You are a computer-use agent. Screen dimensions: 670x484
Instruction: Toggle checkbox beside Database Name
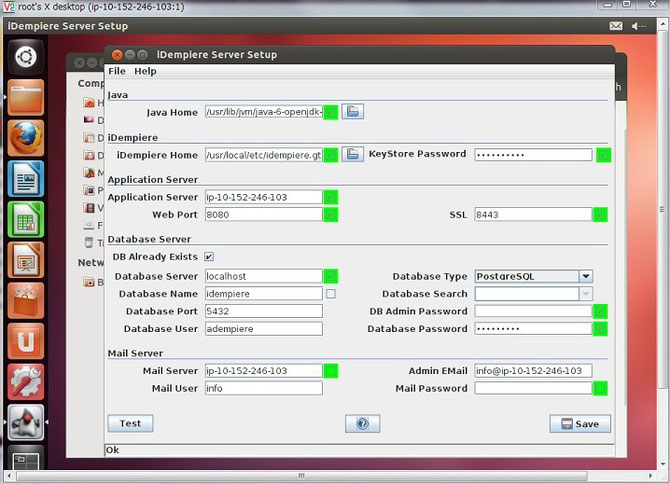coord(331,293)
